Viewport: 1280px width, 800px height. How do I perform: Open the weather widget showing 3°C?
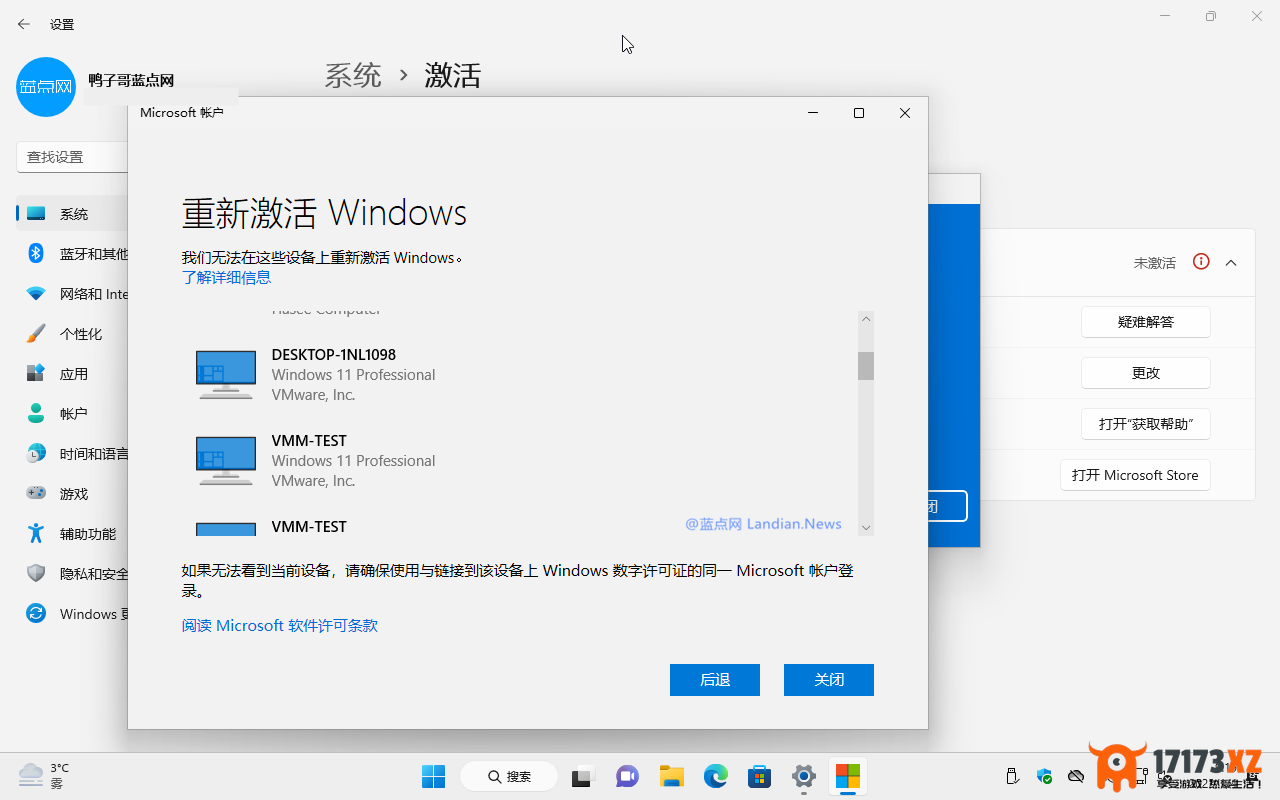(46, 776)
